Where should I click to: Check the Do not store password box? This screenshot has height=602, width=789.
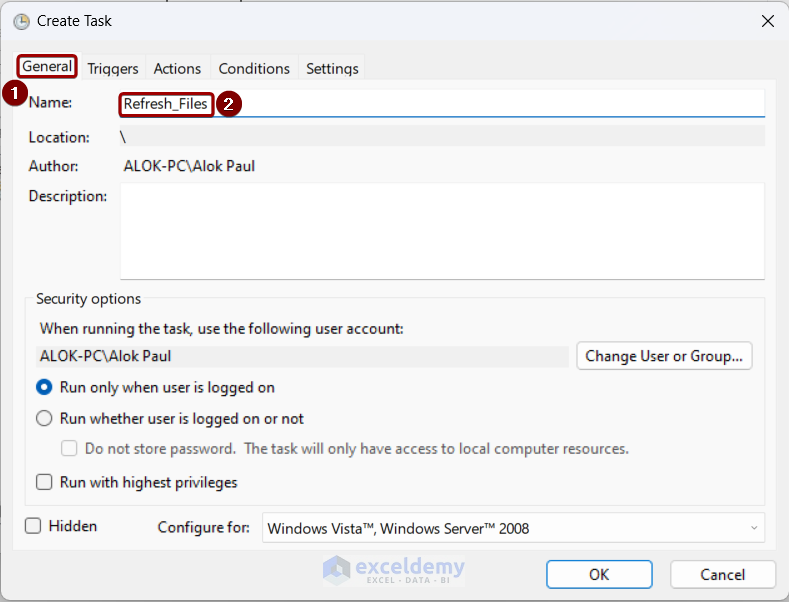point(69,449)
